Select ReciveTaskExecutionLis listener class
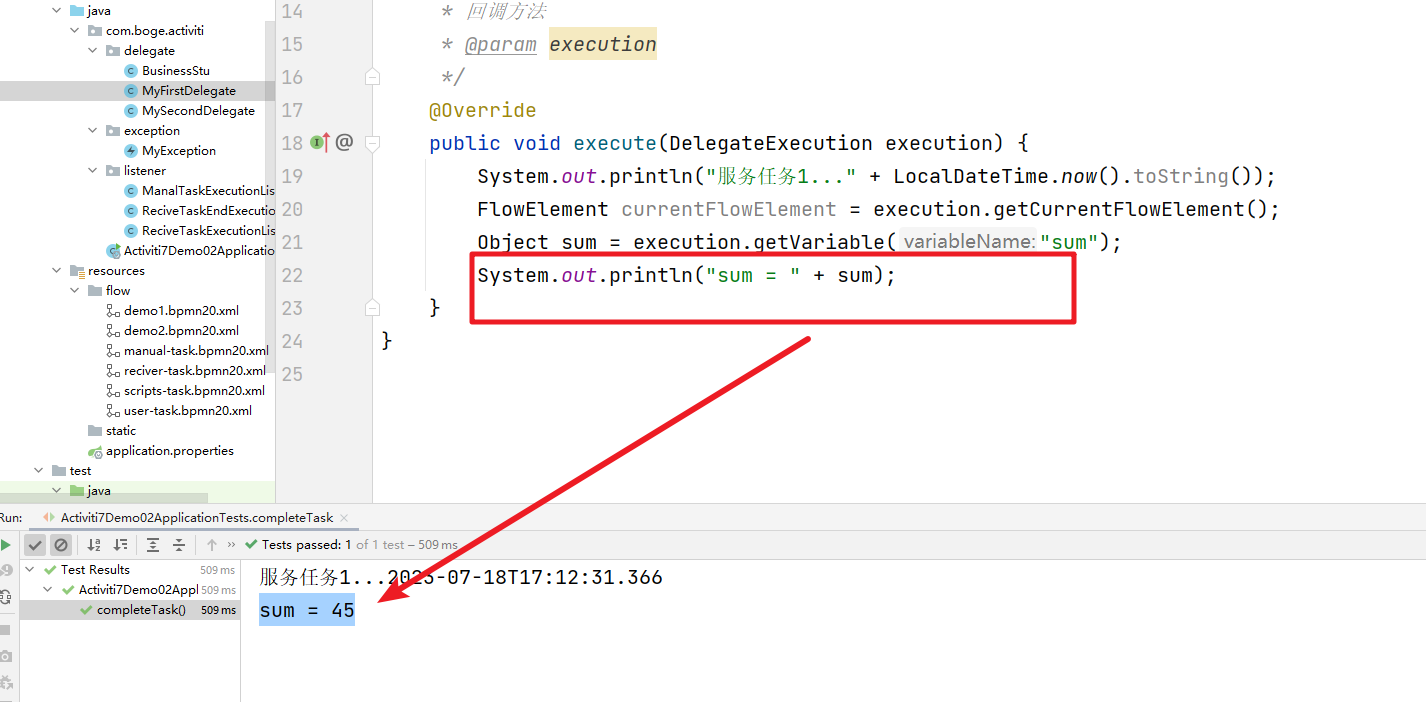 click(x=208, y=231)
